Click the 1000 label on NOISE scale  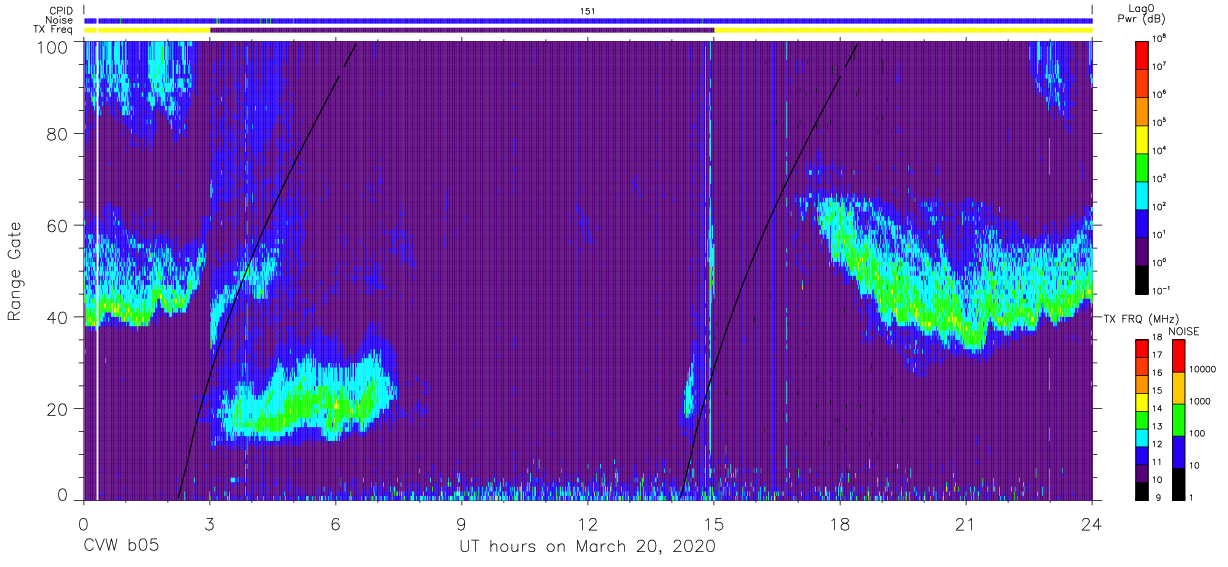pos(1199,401)
